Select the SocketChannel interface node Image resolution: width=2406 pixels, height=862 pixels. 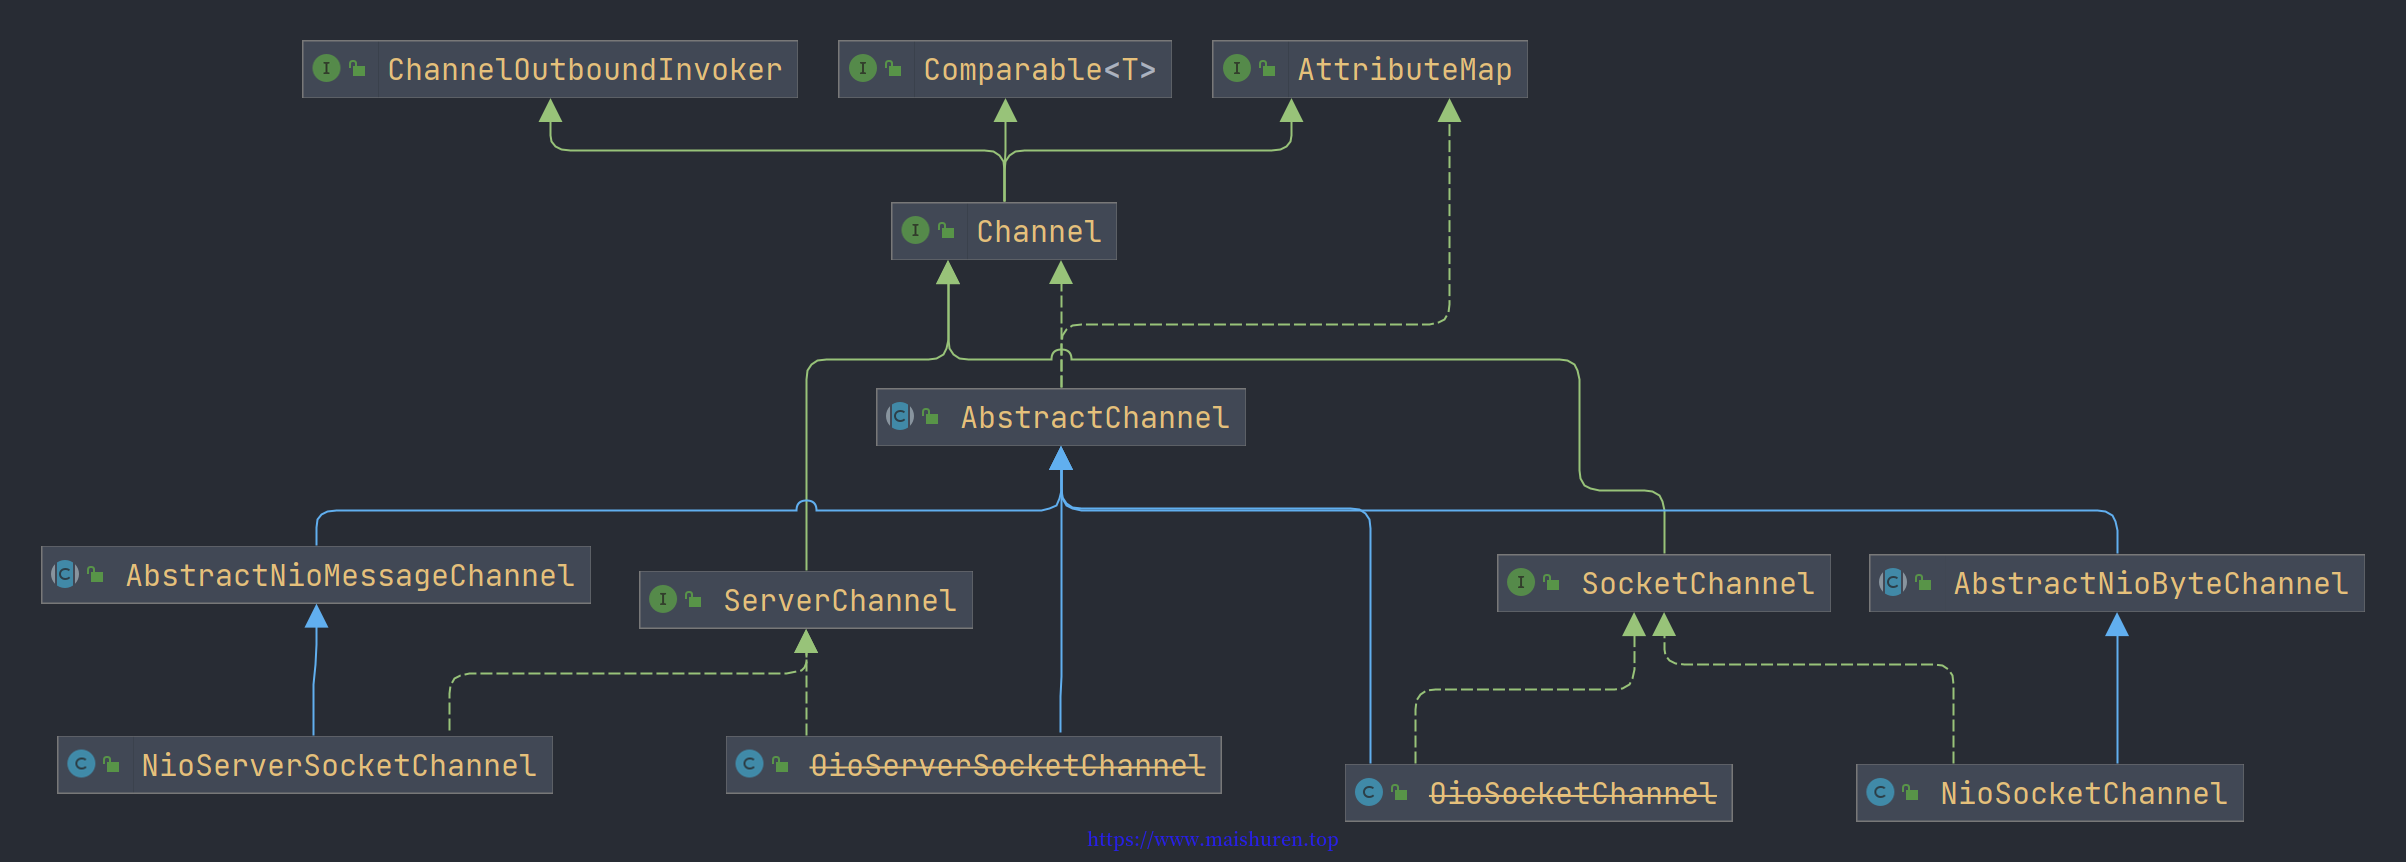pyautogui.click(x=1663, y=583)
